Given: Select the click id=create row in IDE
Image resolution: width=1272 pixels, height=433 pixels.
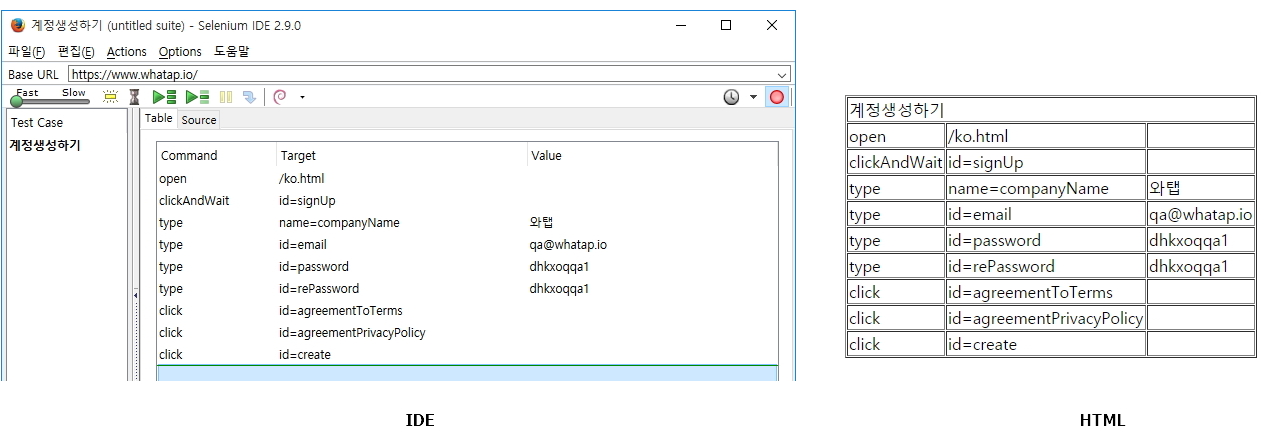Looking at the screenshot, I should [x=467, y=354].
